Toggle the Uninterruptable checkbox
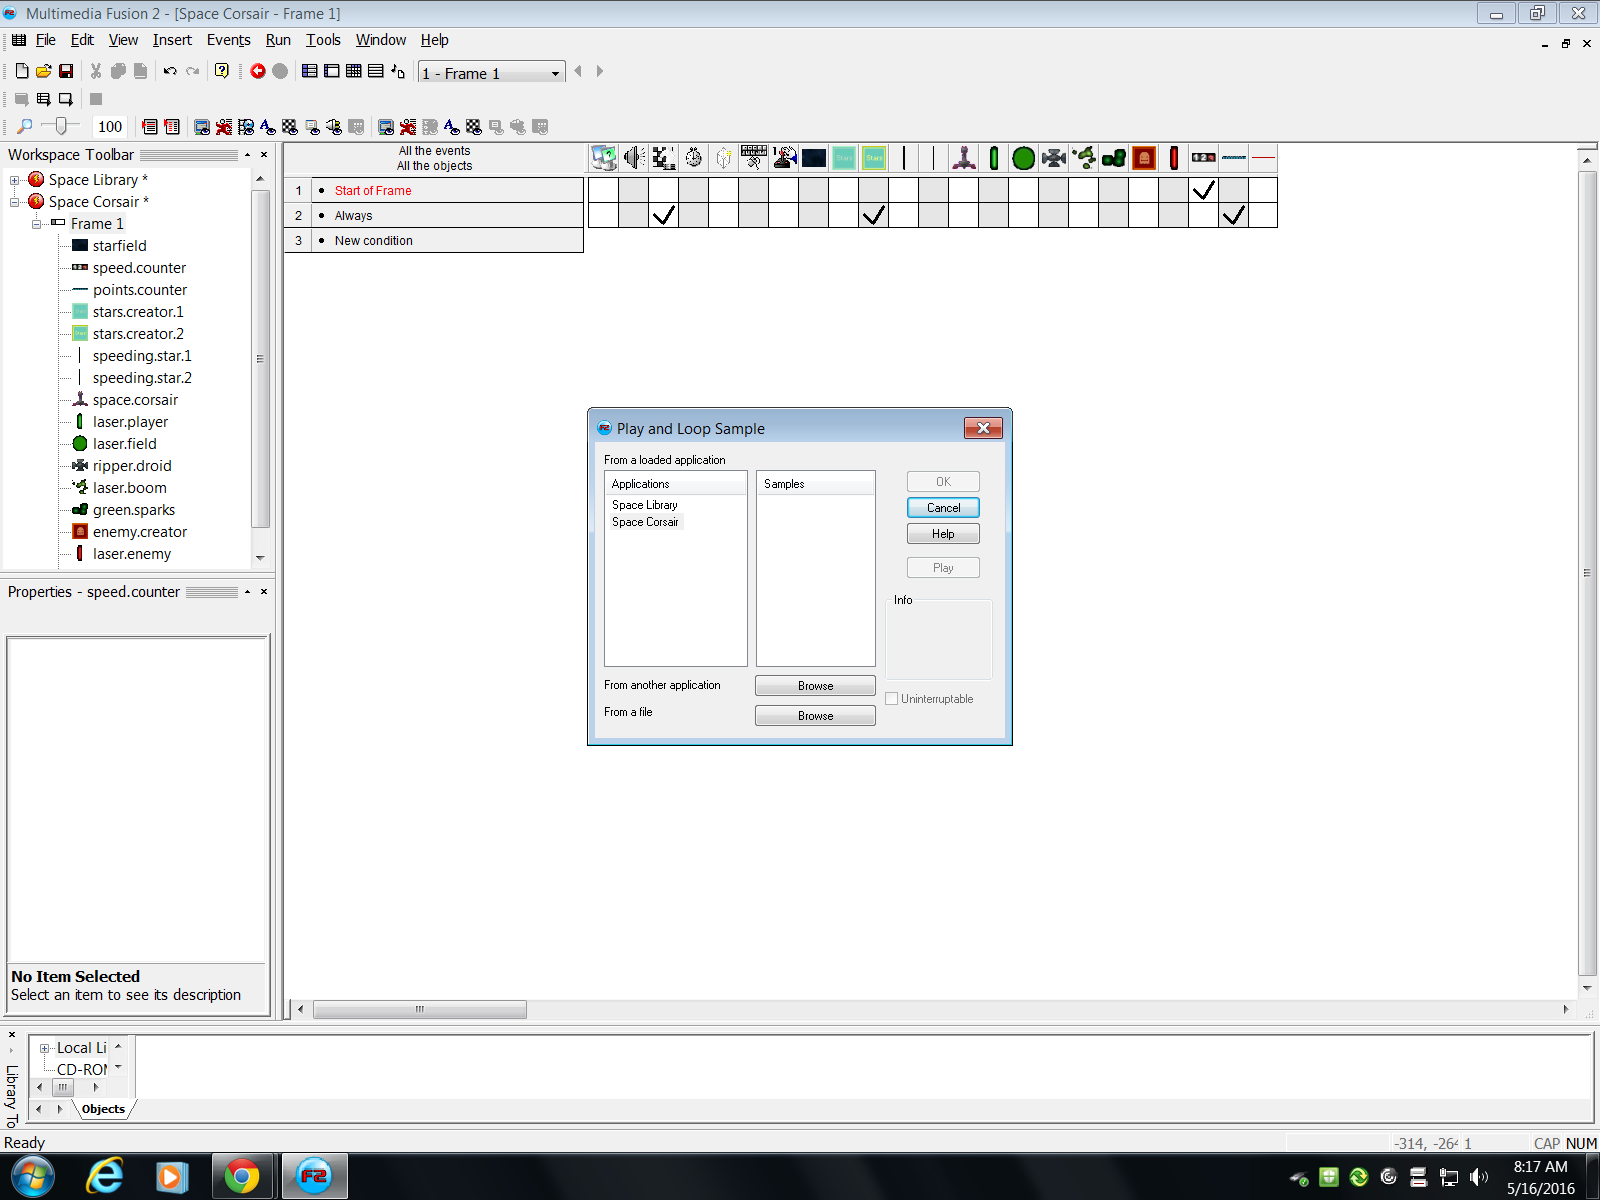The width and height of the screenshot is (1600, 1200). (892, 699)
